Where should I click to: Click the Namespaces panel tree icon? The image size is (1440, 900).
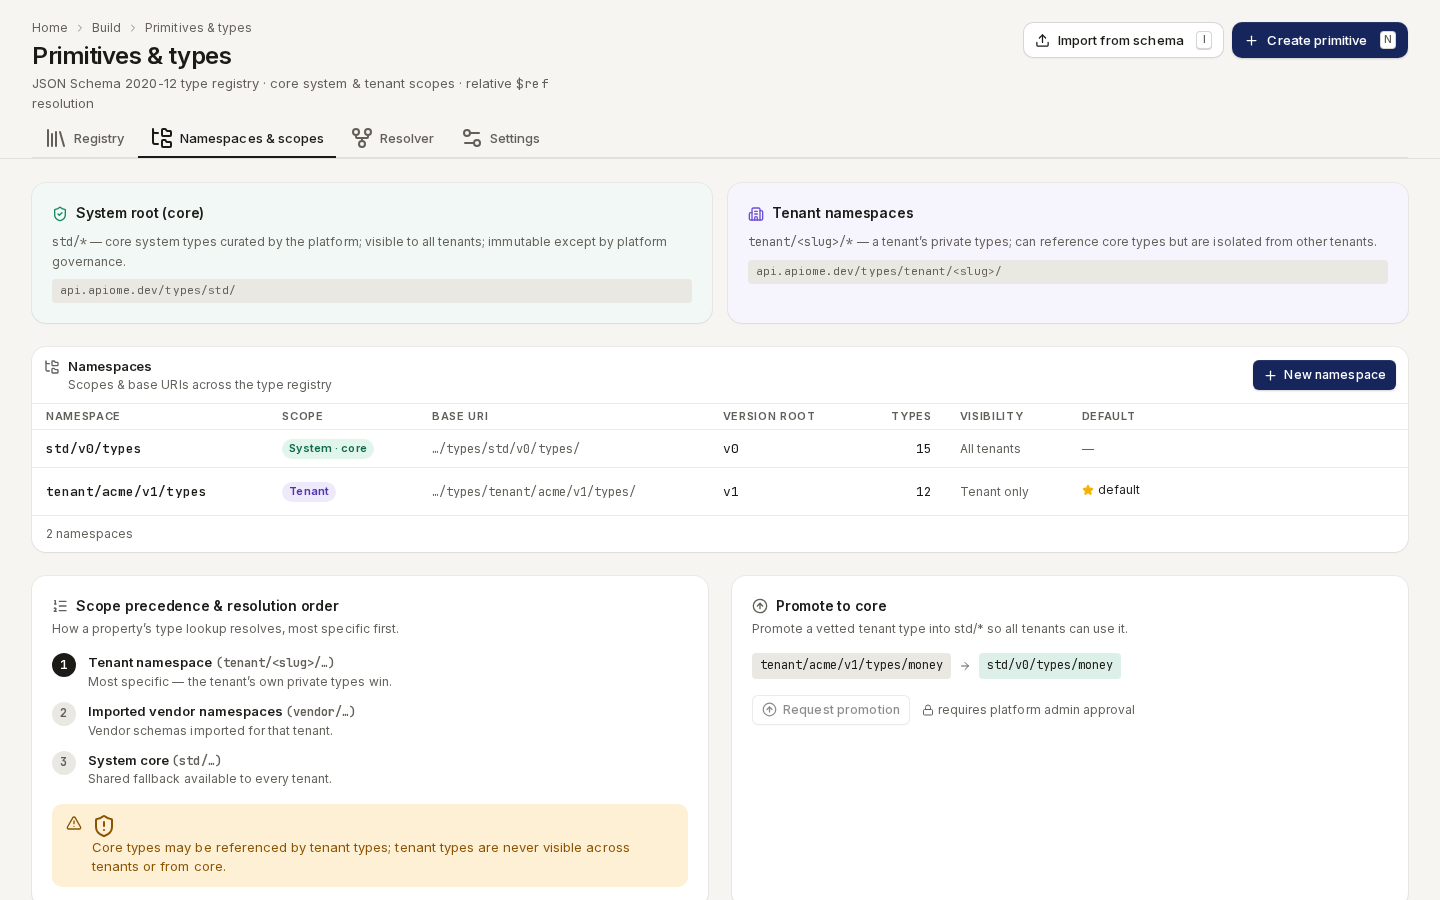(x=52, y=367)
